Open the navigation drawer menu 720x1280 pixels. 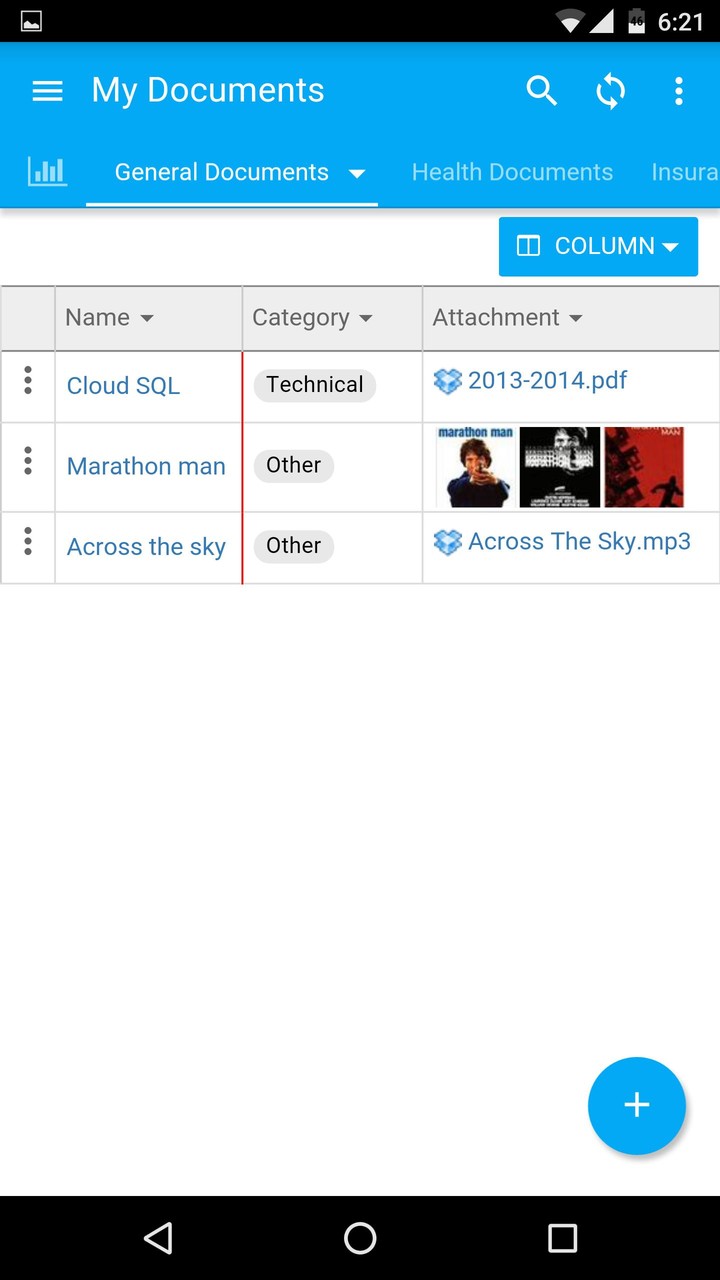47,90
